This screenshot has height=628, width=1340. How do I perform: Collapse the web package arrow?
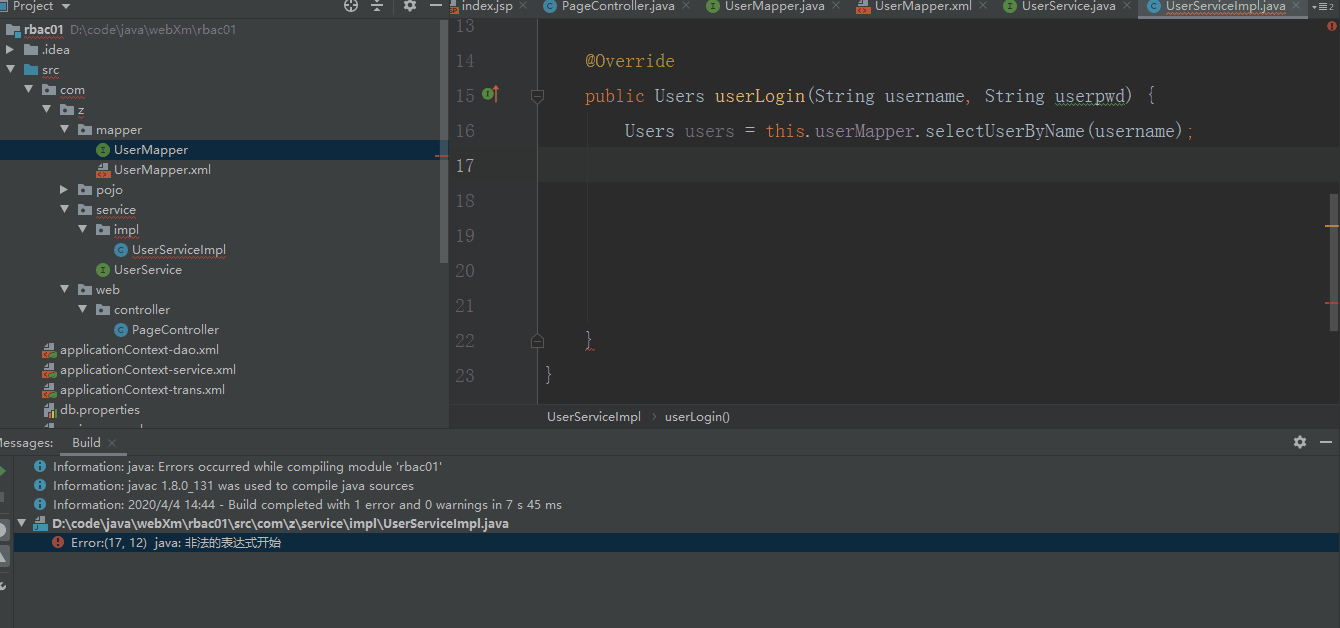(x=65, y=289)
